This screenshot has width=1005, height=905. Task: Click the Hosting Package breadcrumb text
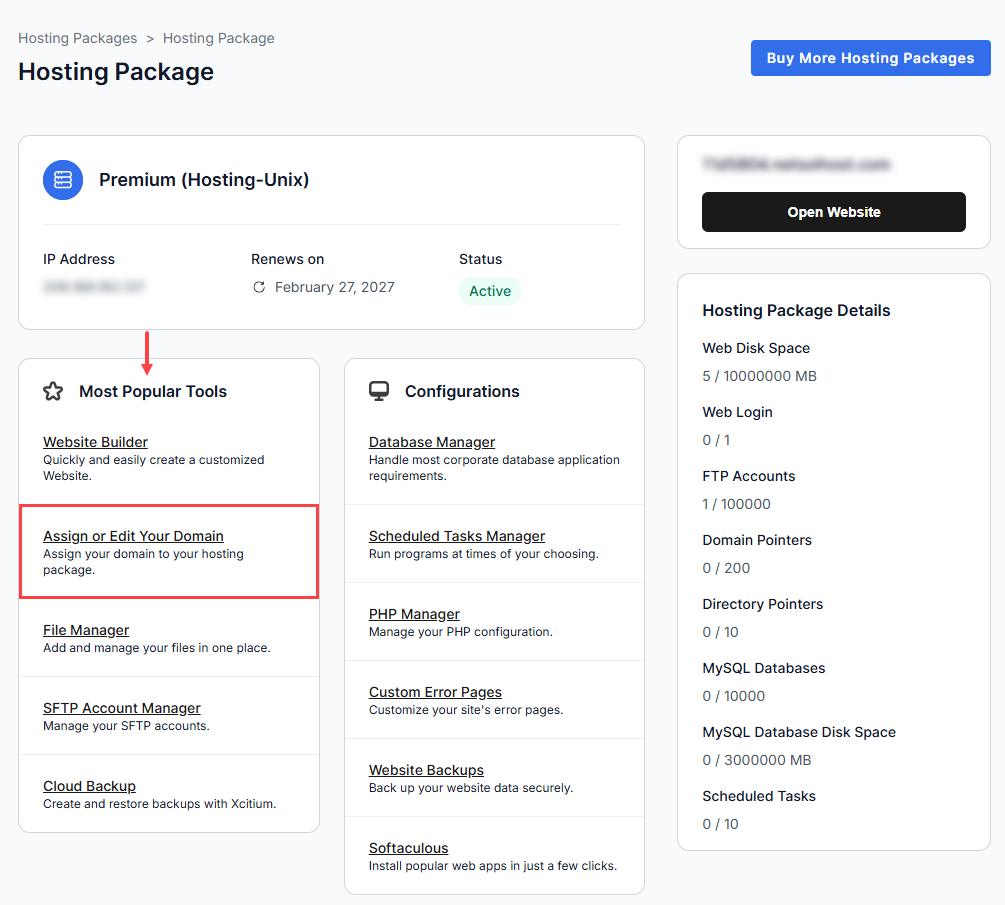[219, 38]
